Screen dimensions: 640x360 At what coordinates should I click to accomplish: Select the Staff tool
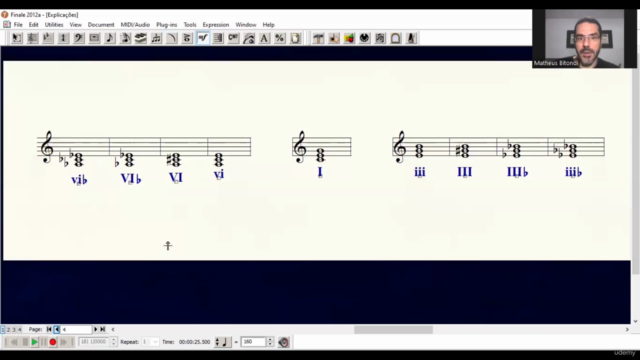click(x=32, y=38)
